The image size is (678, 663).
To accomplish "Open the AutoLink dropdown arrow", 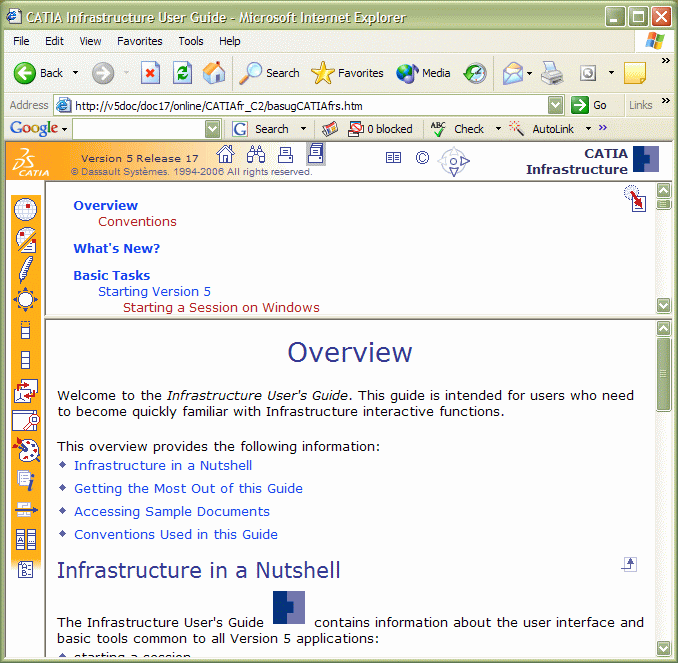I will (x=588, y=128).
